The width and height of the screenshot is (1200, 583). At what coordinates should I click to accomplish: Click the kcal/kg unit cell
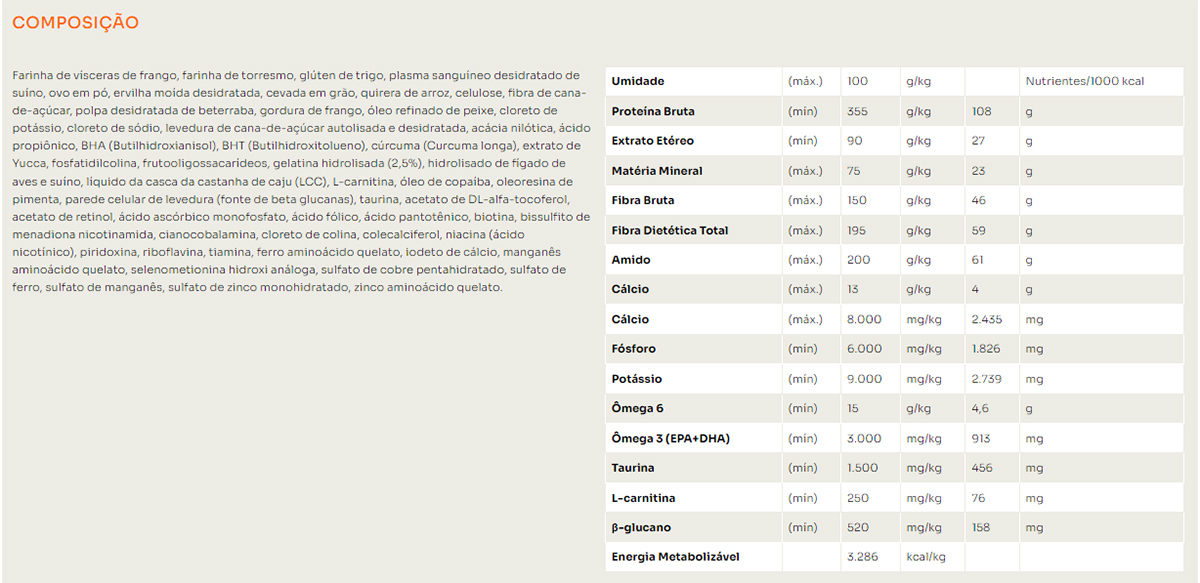pos(924,557)
